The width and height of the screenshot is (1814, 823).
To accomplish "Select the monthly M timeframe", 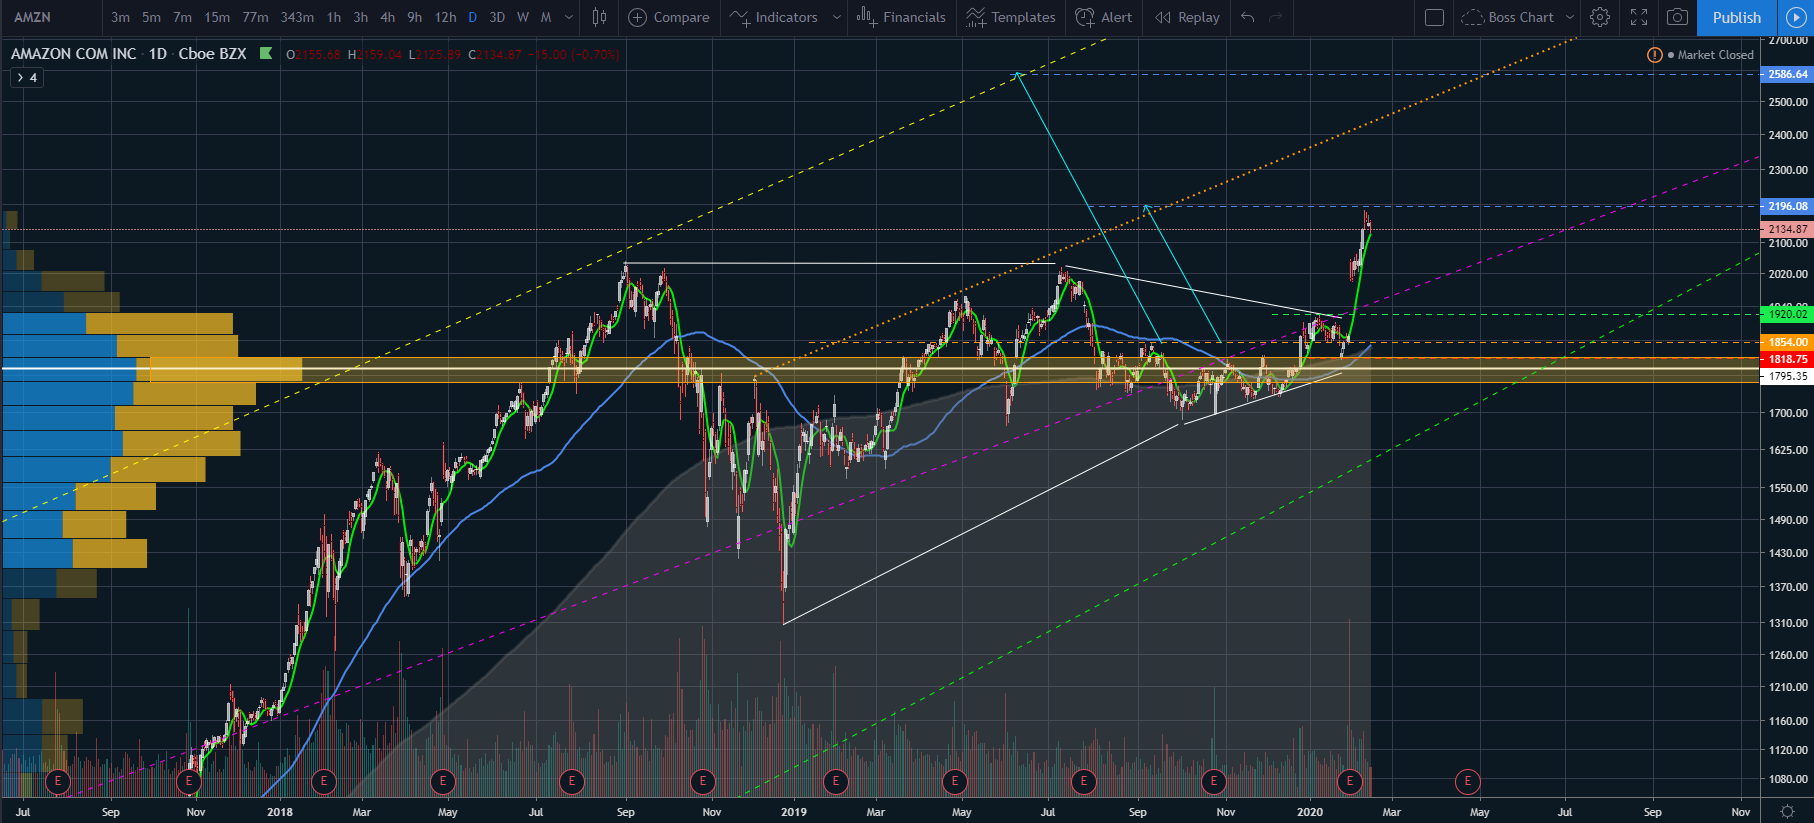I will [x=546, y=17].
